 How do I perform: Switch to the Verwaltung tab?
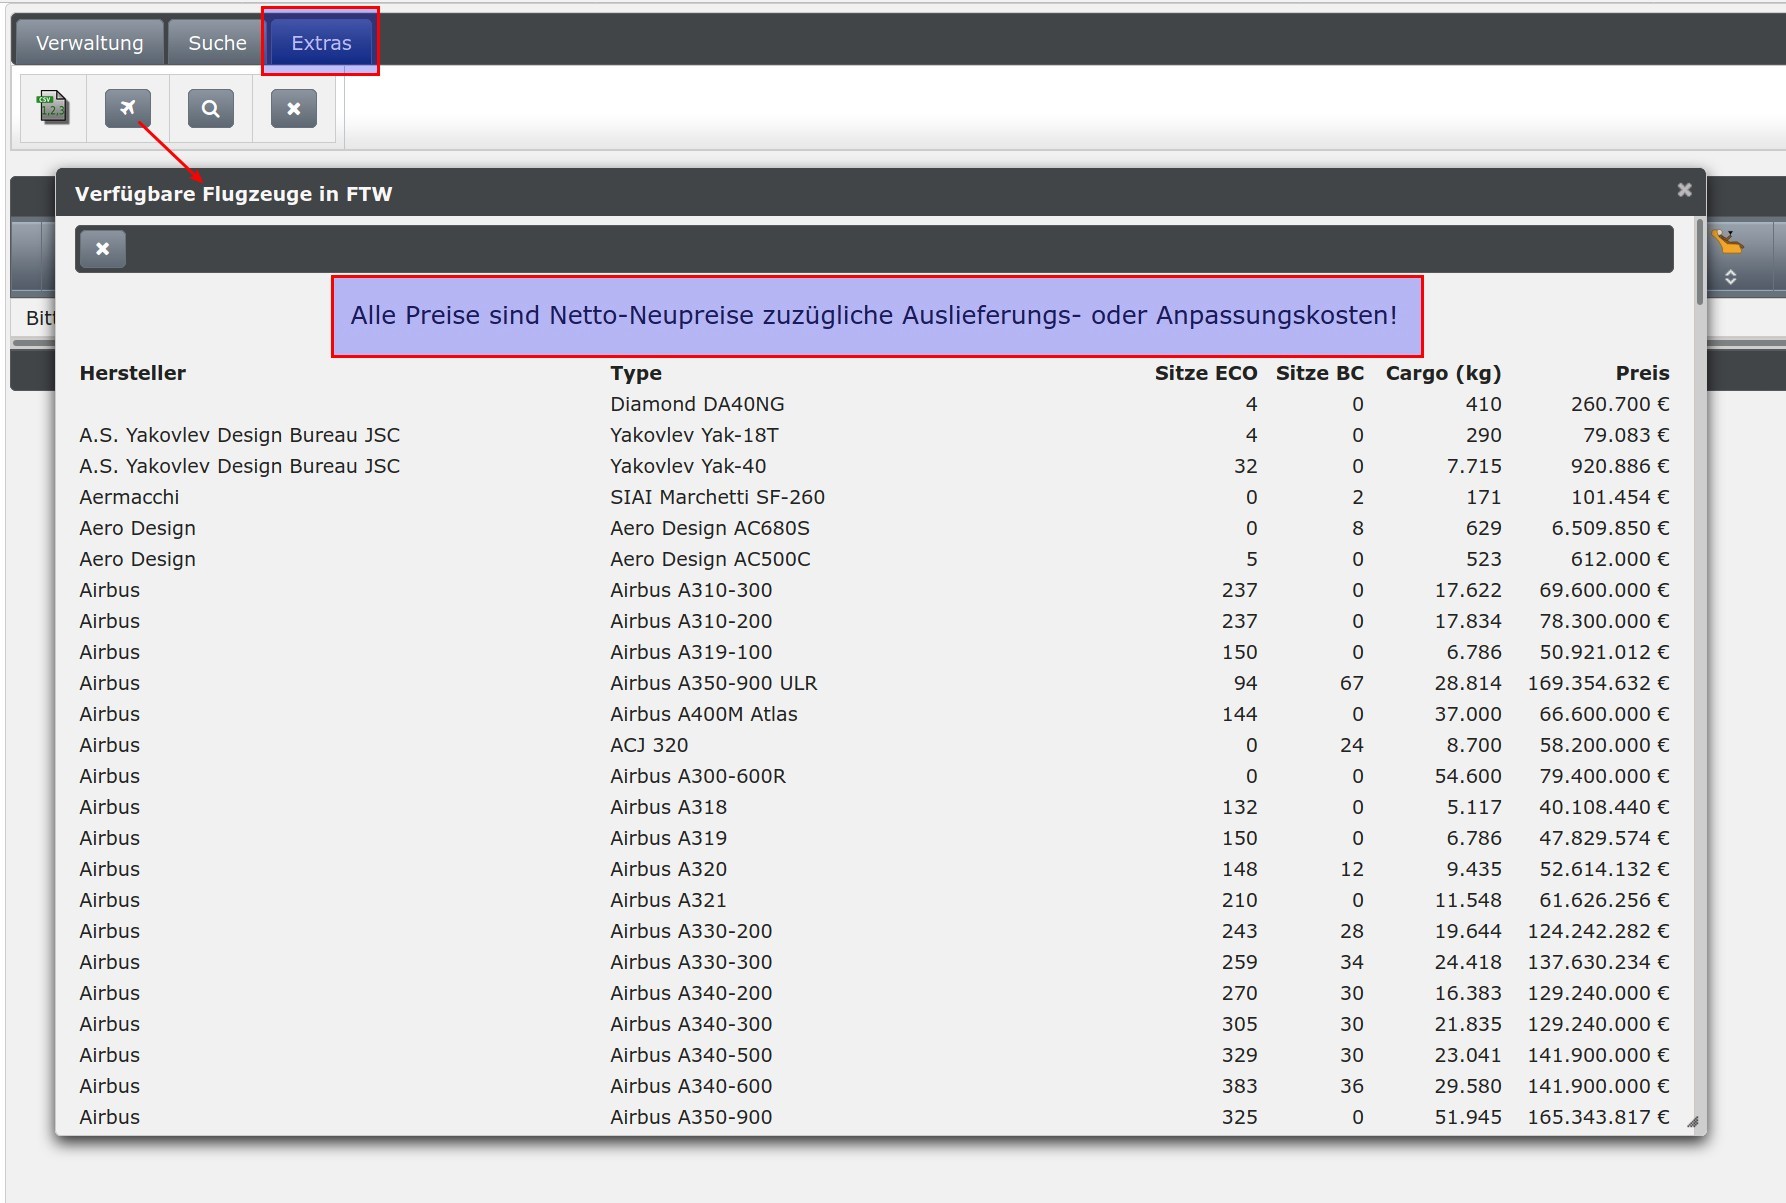[89, 43]
